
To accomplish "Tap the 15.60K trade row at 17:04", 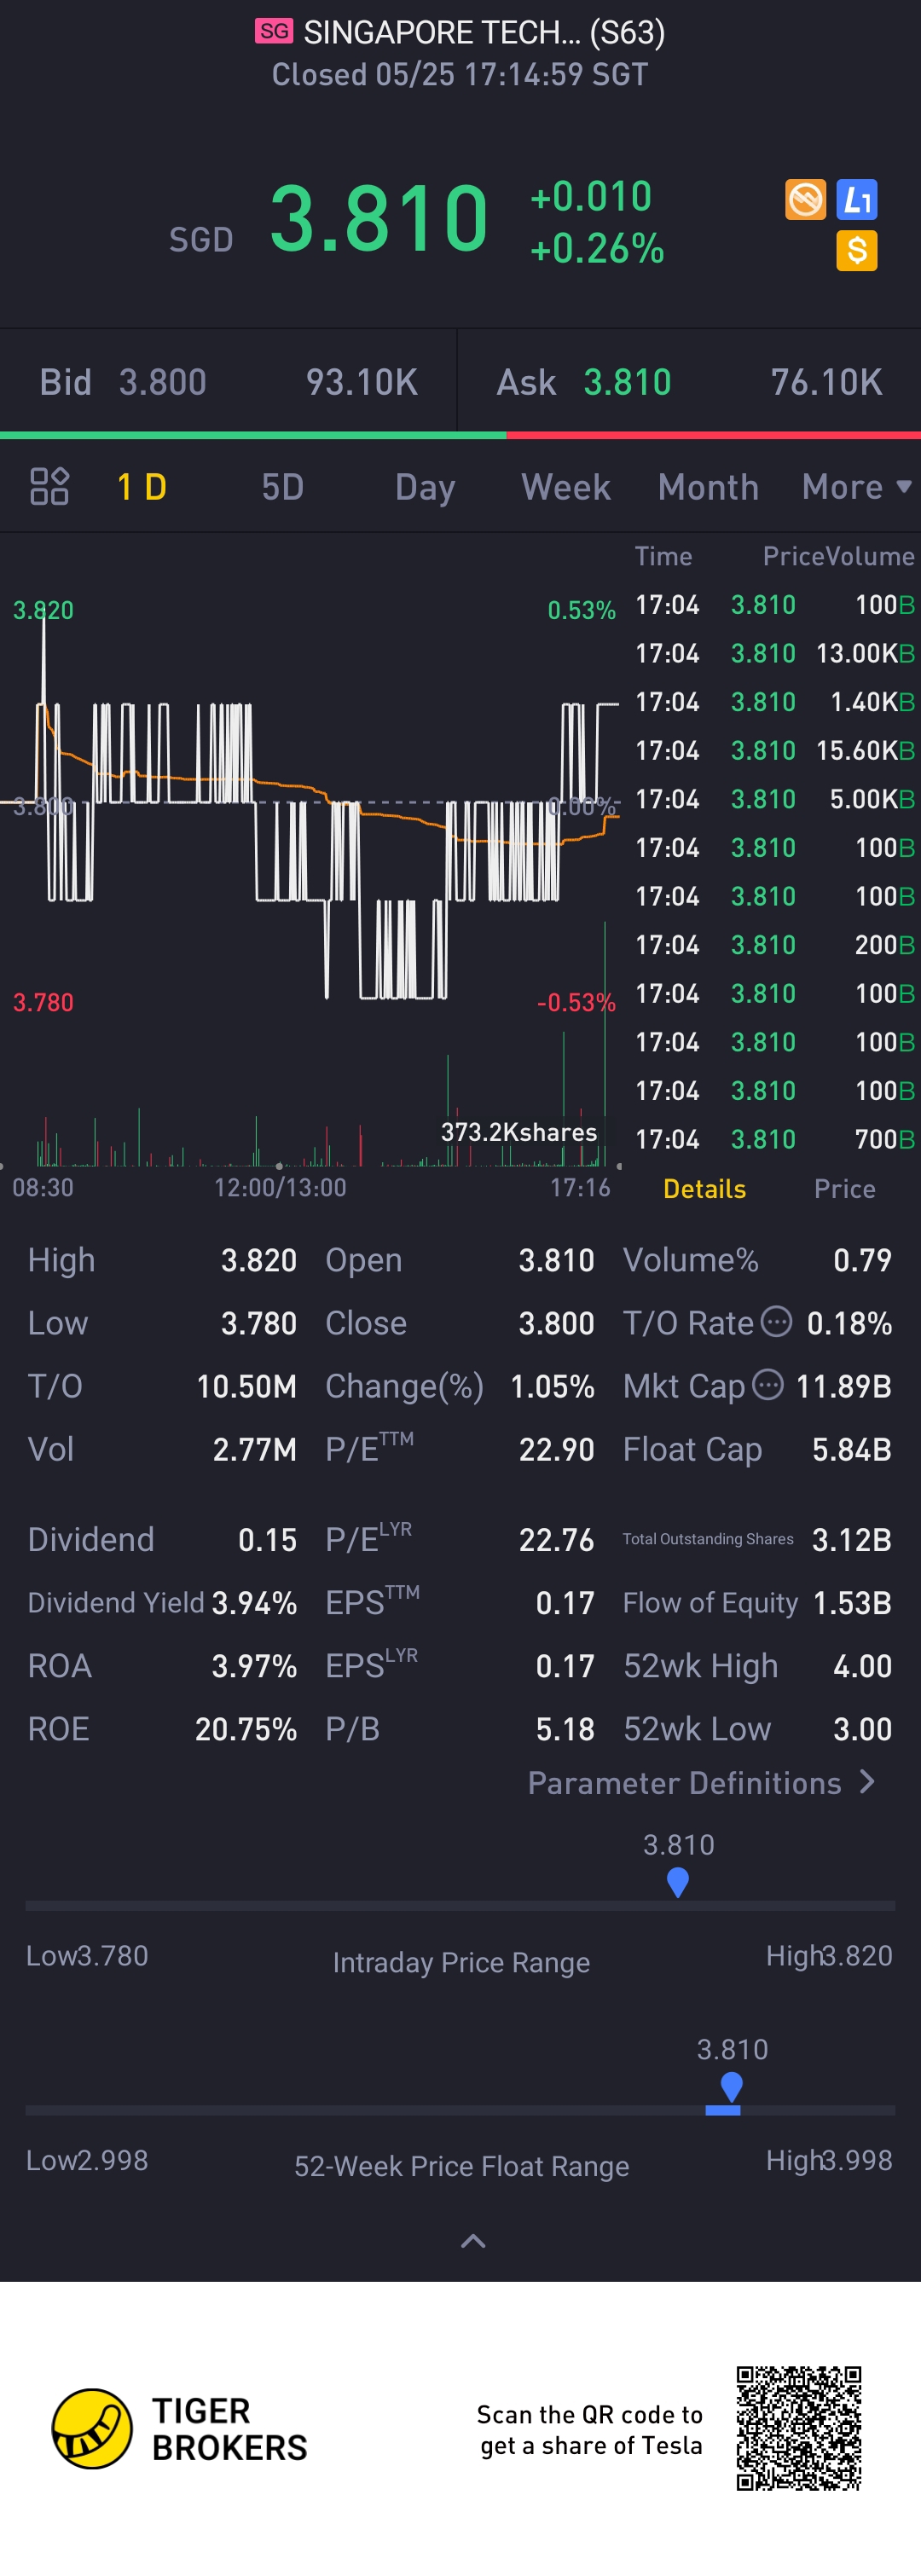I will coord(775,750).
